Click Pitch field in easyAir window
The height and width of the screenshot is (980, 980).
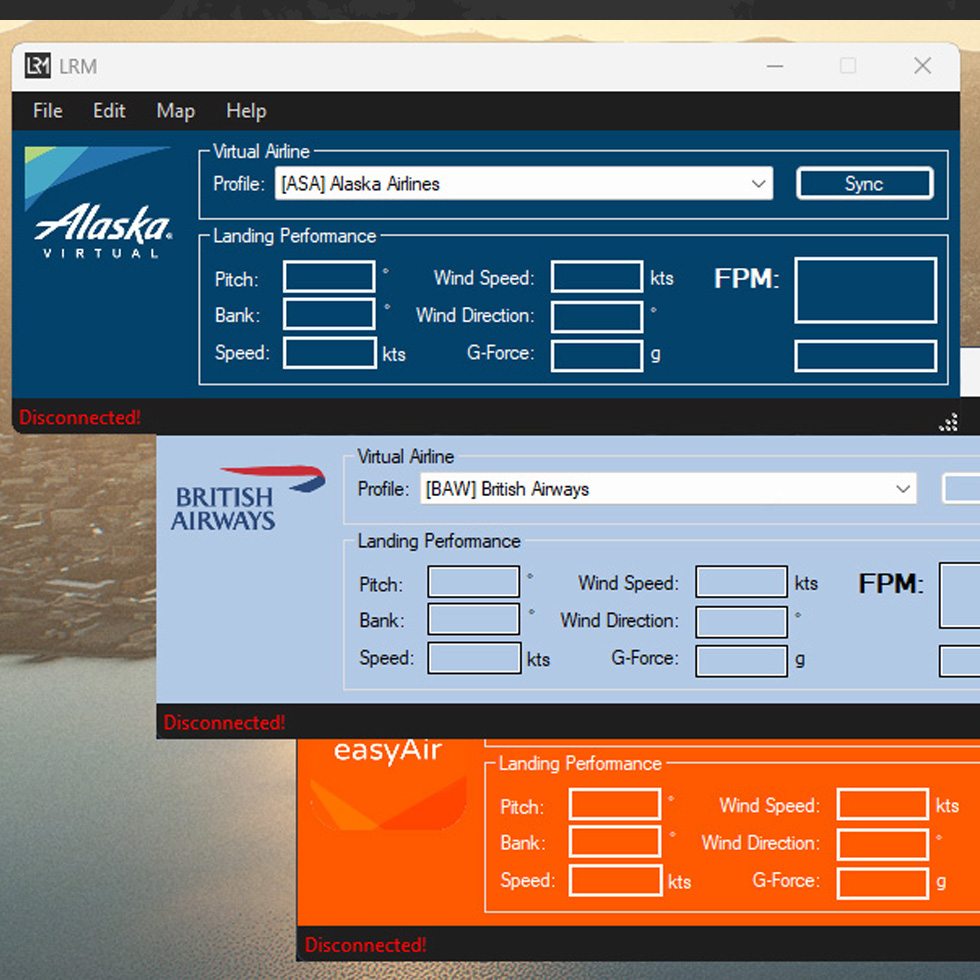pyautogui.click(x=615, y=804)
